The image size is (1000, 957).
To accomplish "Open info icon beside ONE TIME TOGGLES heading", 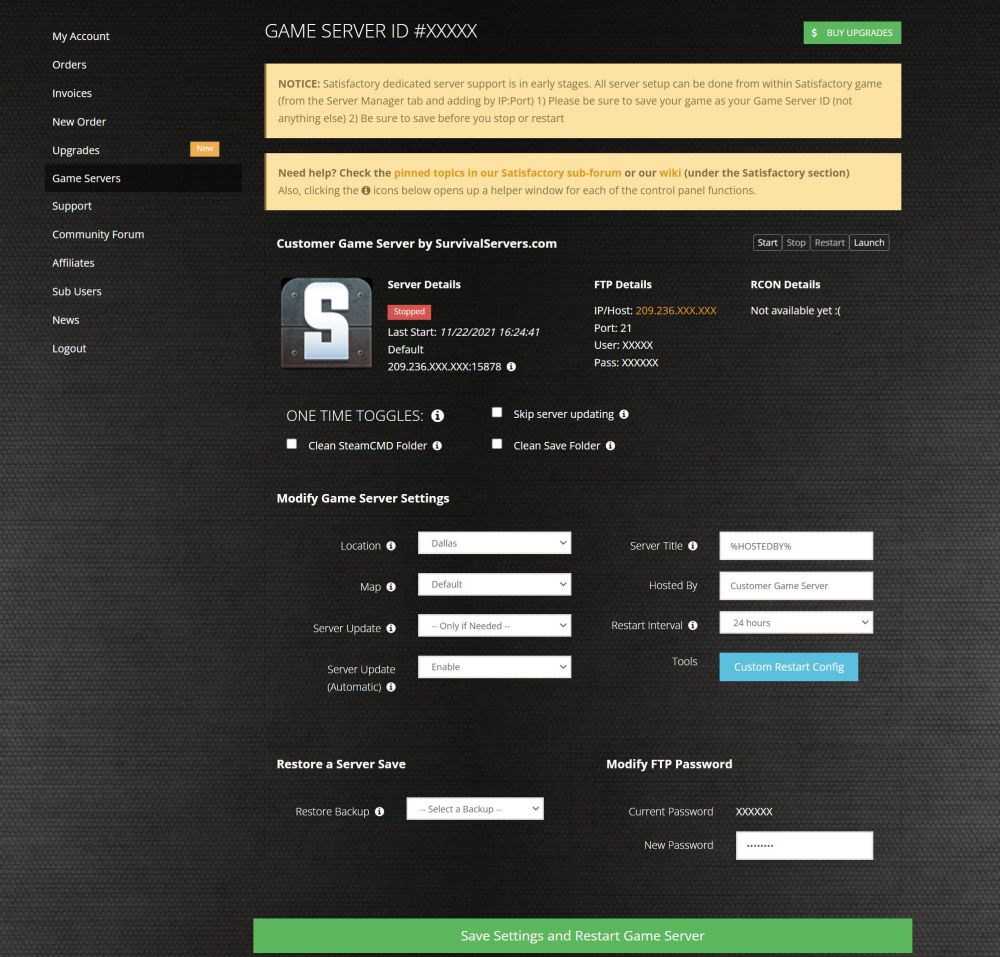I will pyautogui.click(x=438, y=416).
